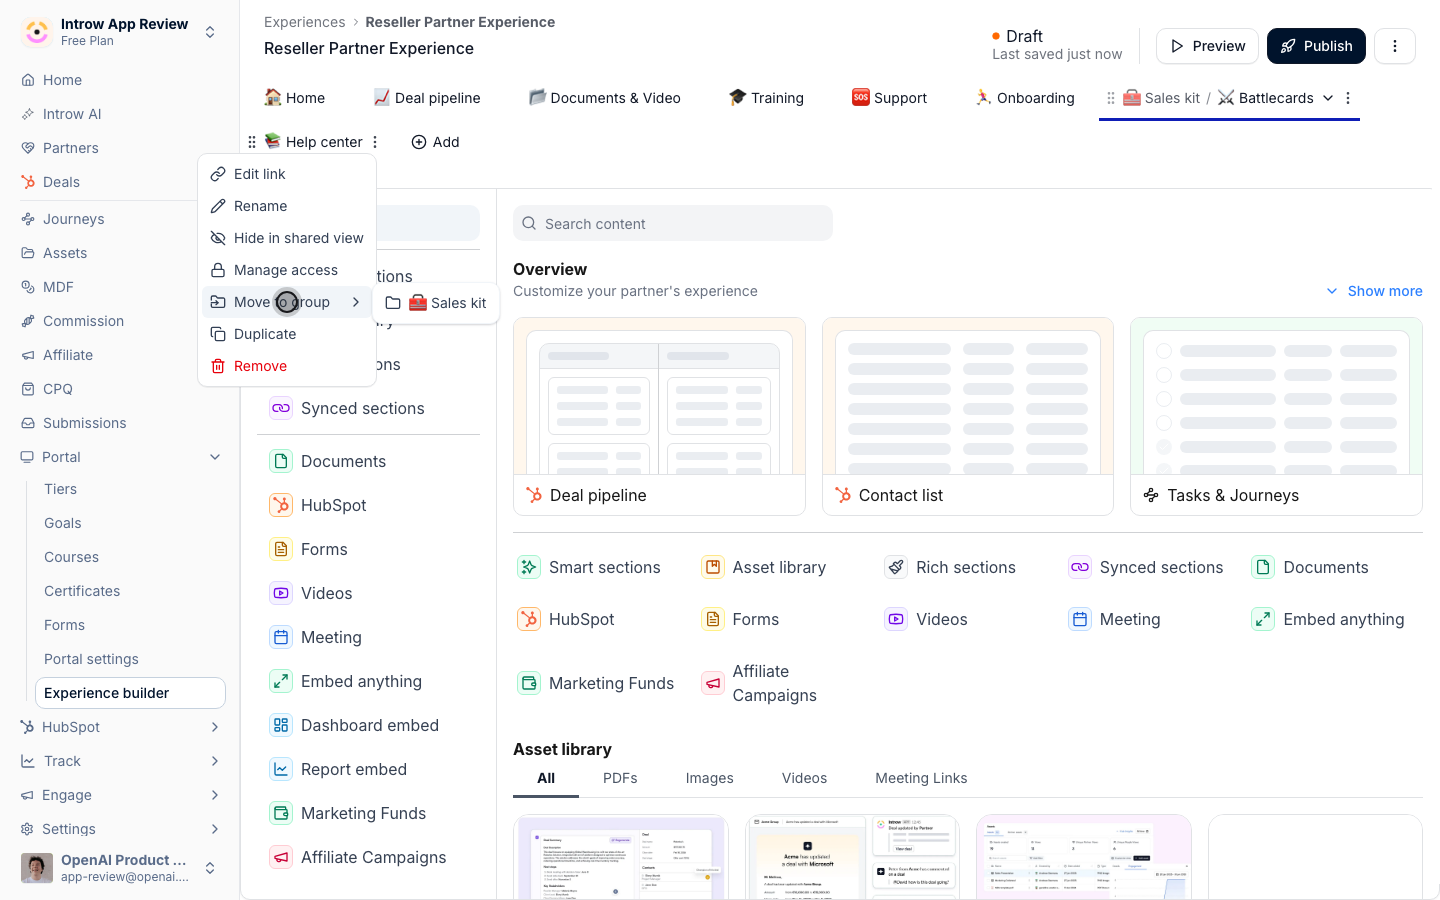Collapse the Portal section in sidebar

pos(215,457)
